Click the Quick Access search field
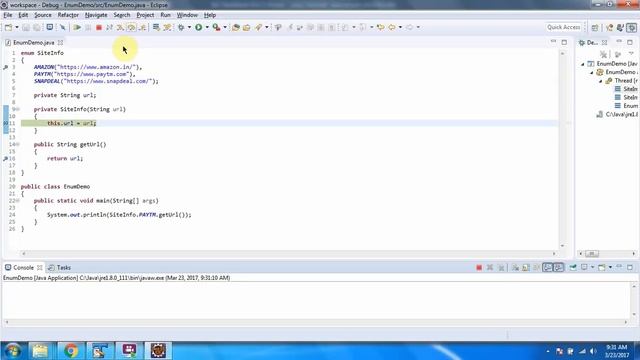 click(x=564, y=27)
